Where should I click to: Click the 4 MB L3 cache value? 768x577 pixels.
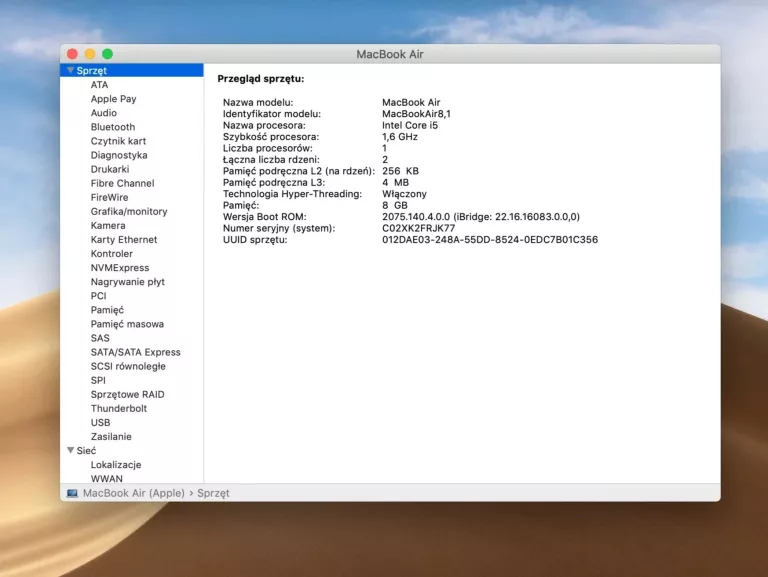(x=395, y=183)
